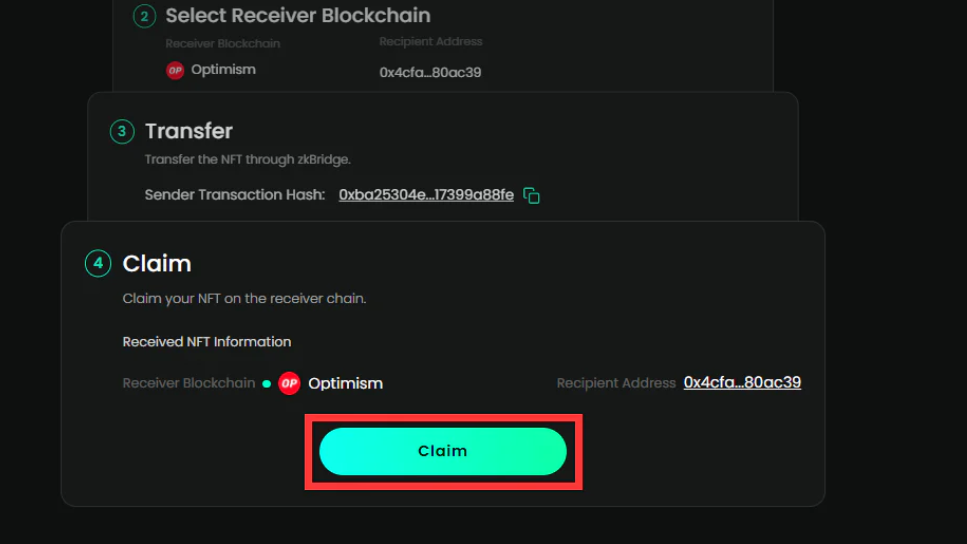
Task: Click the Received NFT Information label
Action: pyautogui.click(x=207, y=342)
